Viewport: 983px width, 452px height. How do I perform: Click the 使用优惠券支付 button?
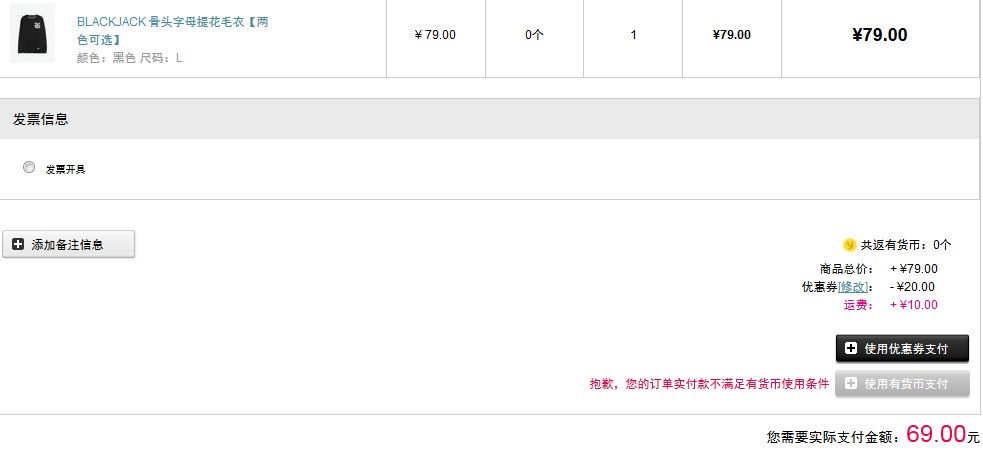(x=902, y=349)
